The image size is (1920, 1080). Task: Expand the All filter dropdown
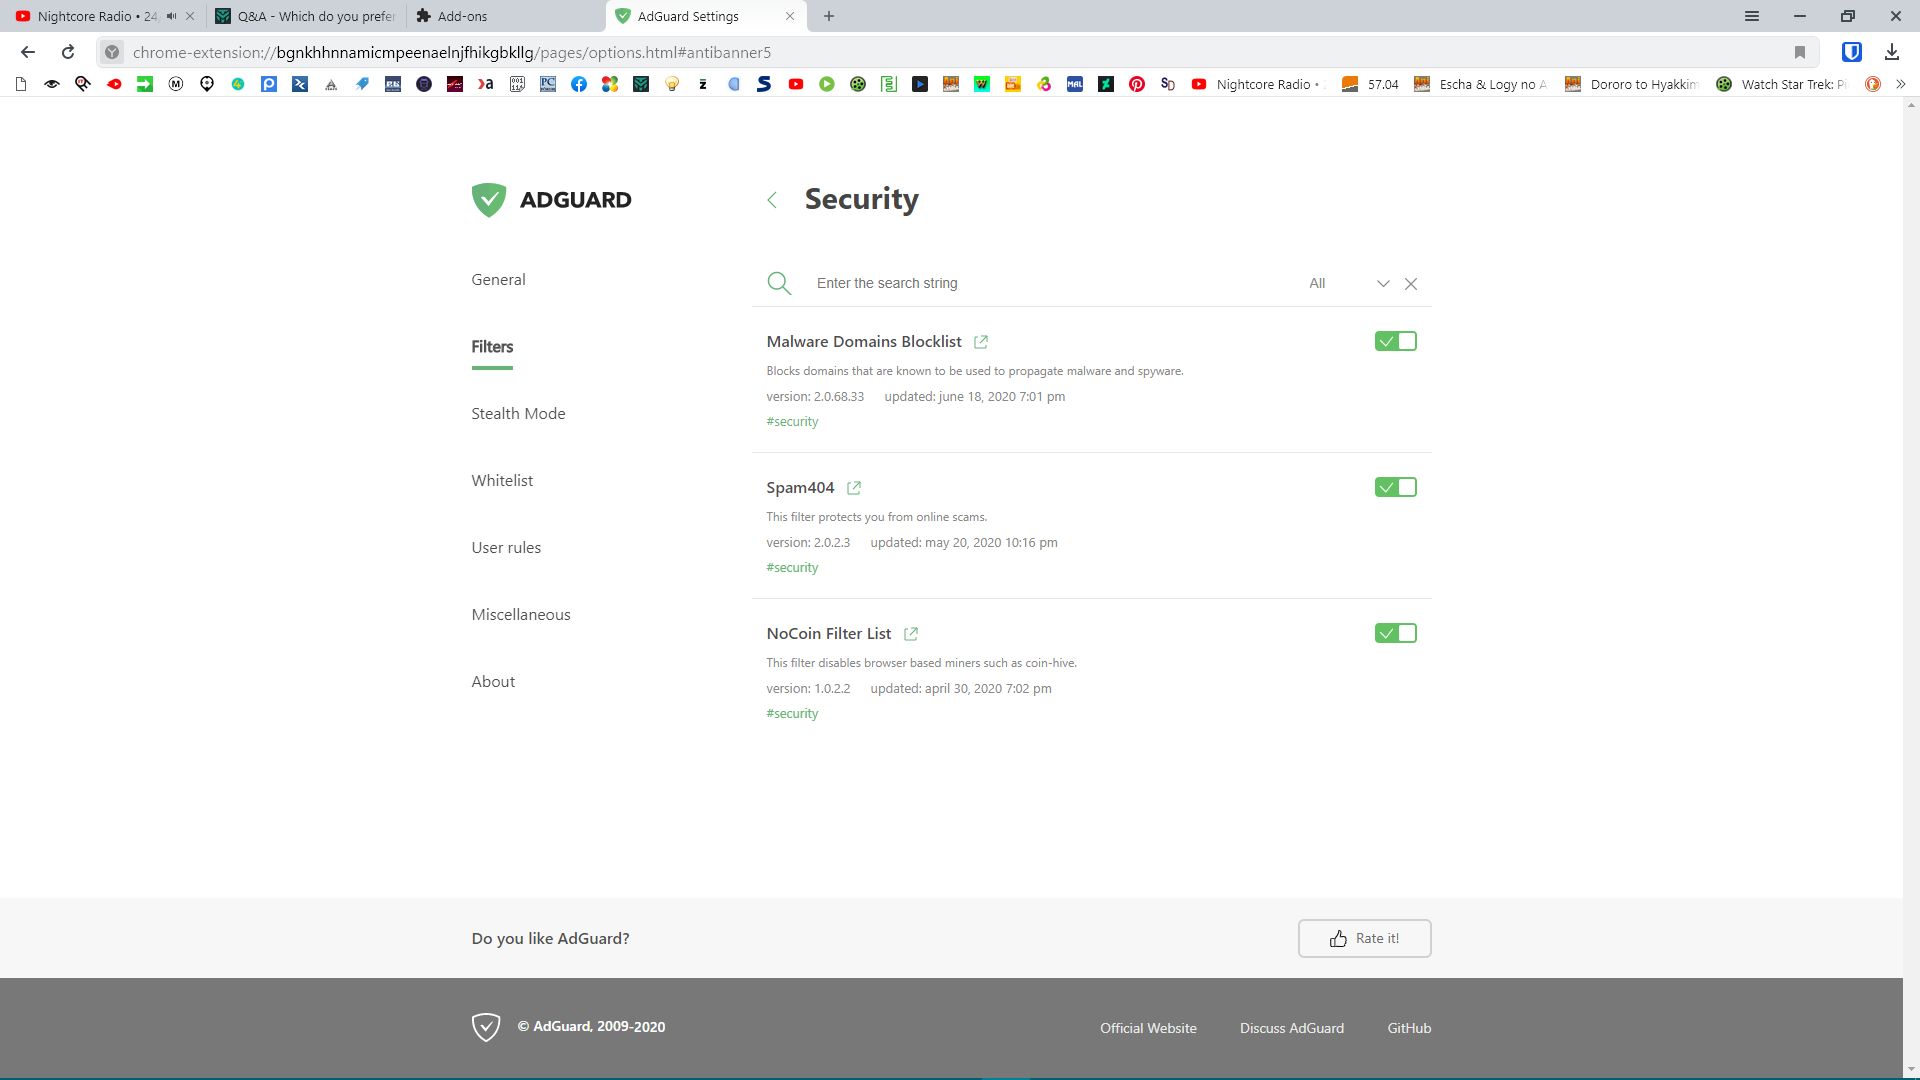coord(1349,284)
